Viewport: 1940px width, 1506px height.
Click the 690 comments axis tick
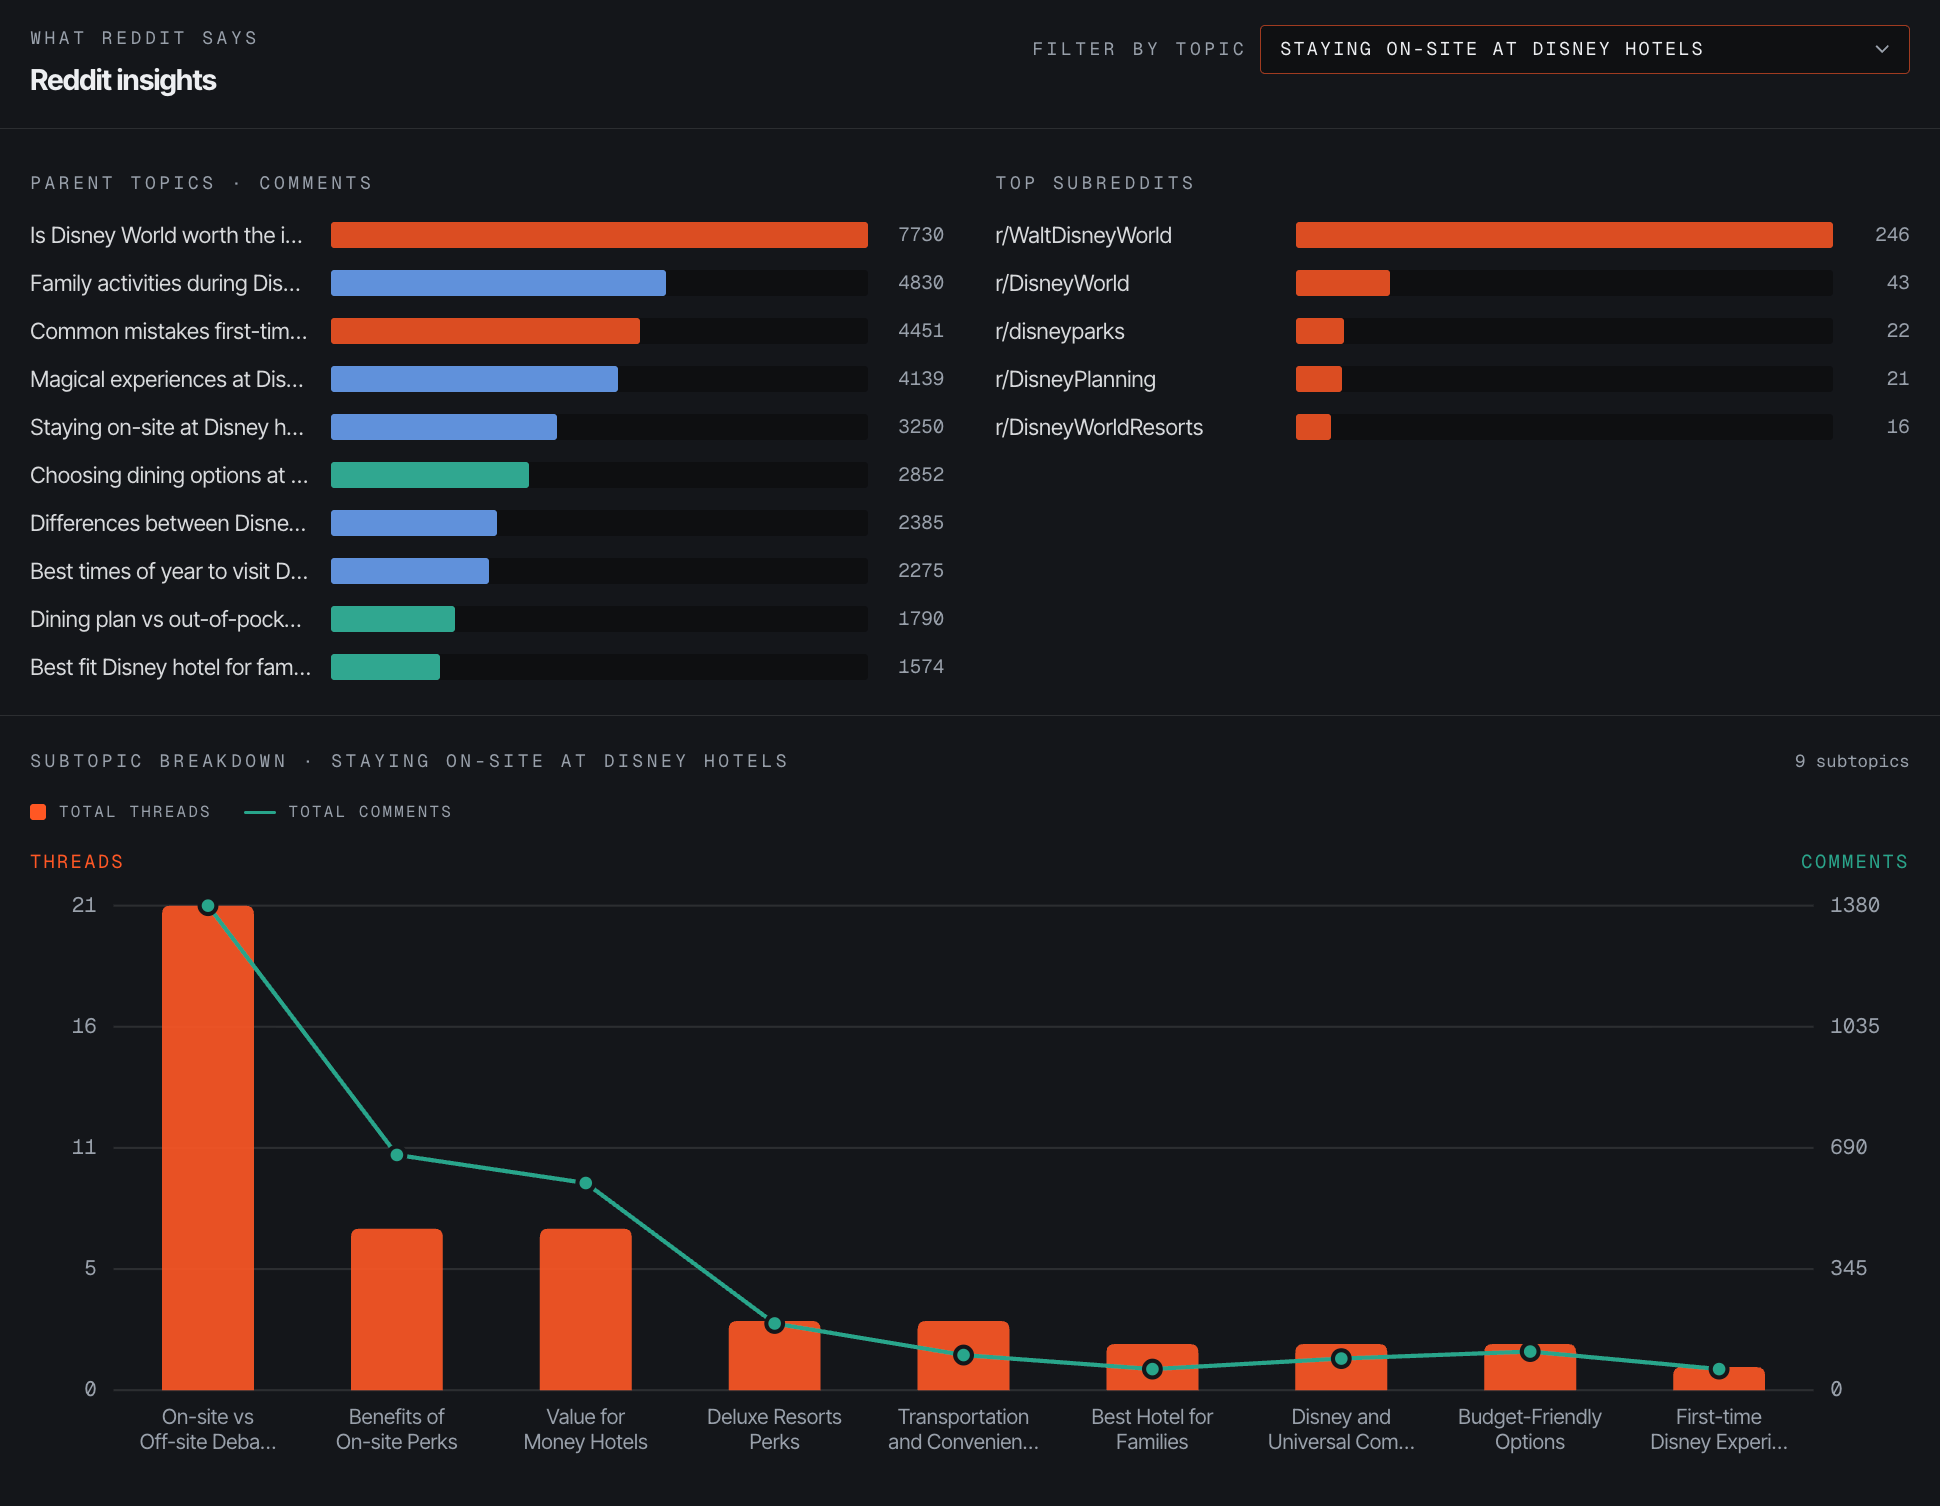coord(1849,1147)
